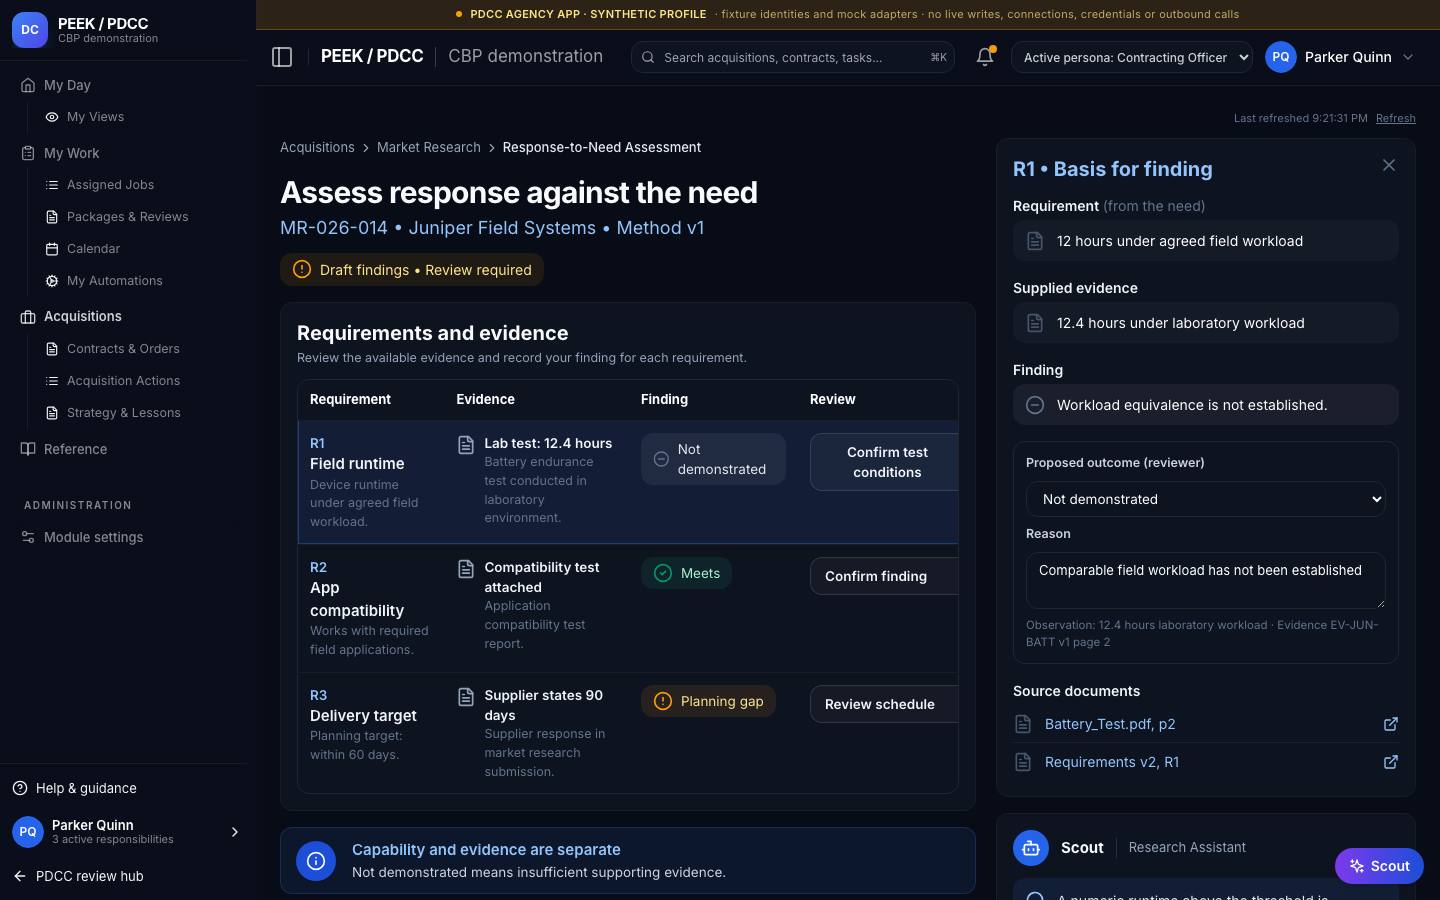Image resolution: width=1440 pixels, height=900 pixels.
Task: Click the document icon beside Lab test evidence
Action: 466,444
